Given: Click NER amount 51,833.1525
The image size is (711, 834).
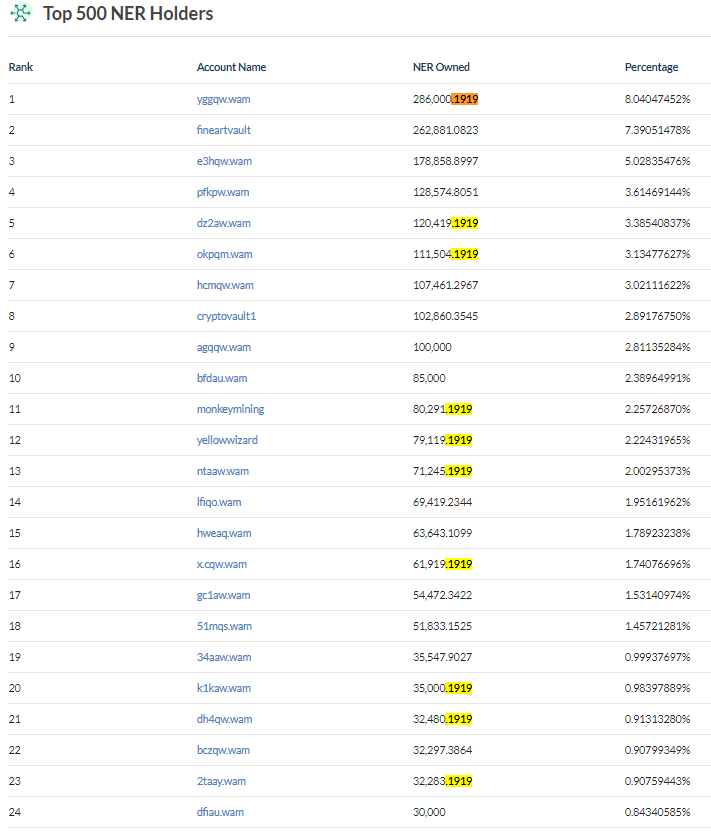Looking at the screenshot, I should pyautogui.click(x=442, y=626).
